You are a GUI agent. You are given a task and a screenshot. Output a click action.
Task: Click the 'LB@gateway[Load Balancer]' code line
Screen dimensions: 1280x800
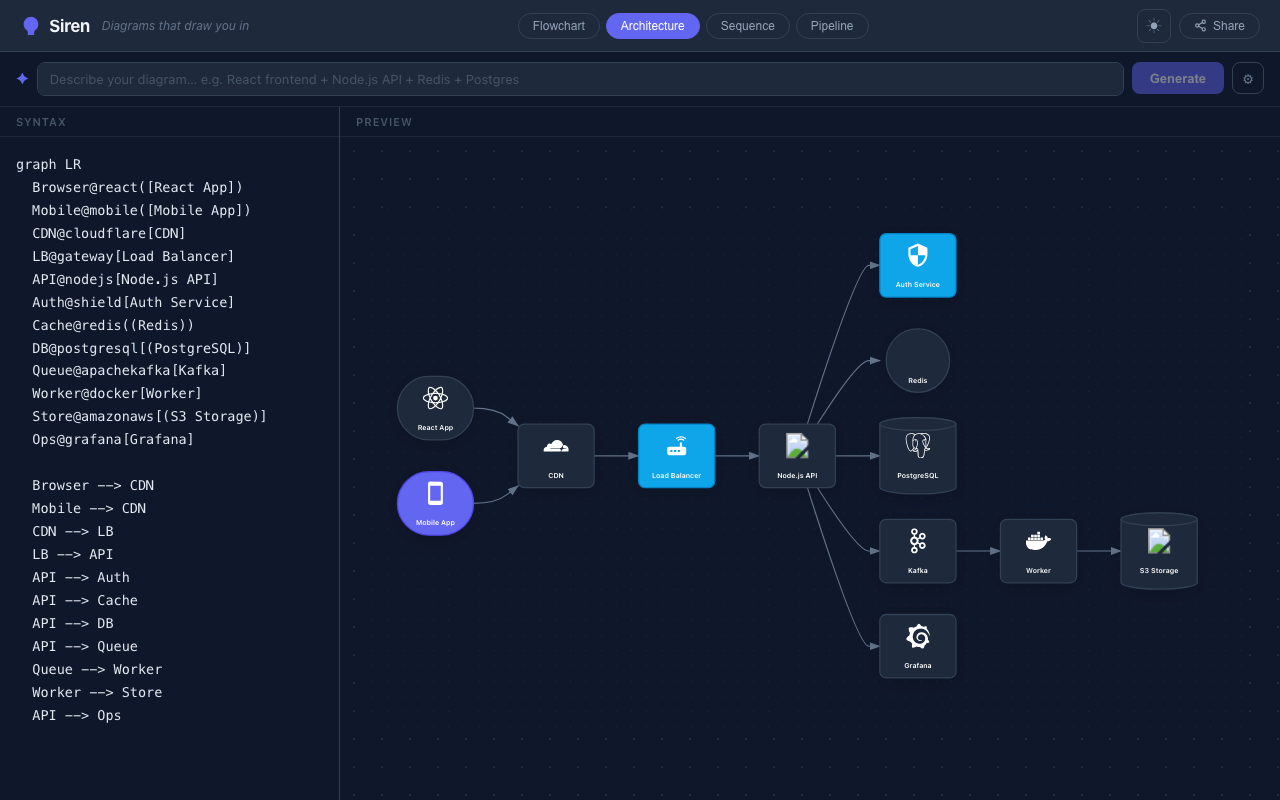[133, 256]
